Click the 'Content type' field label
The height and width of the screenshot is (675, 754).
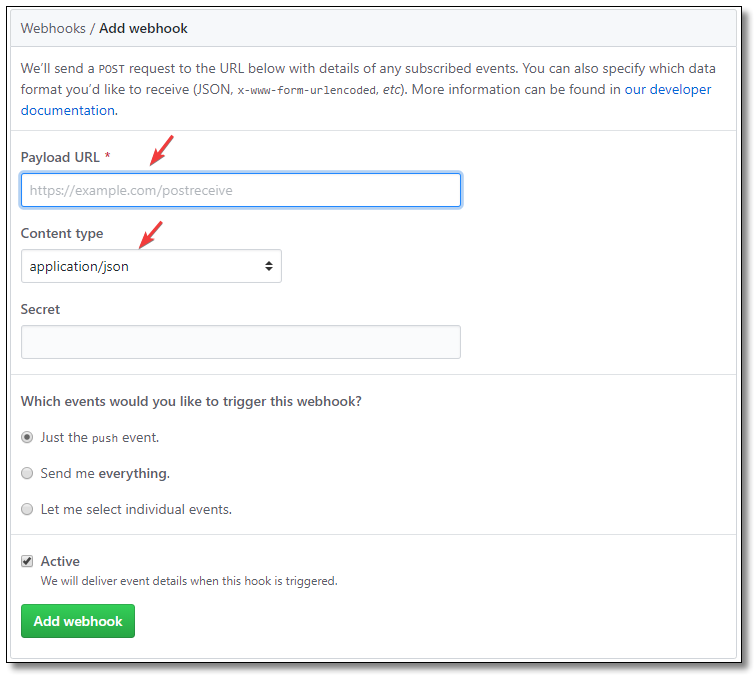(62, 233)
